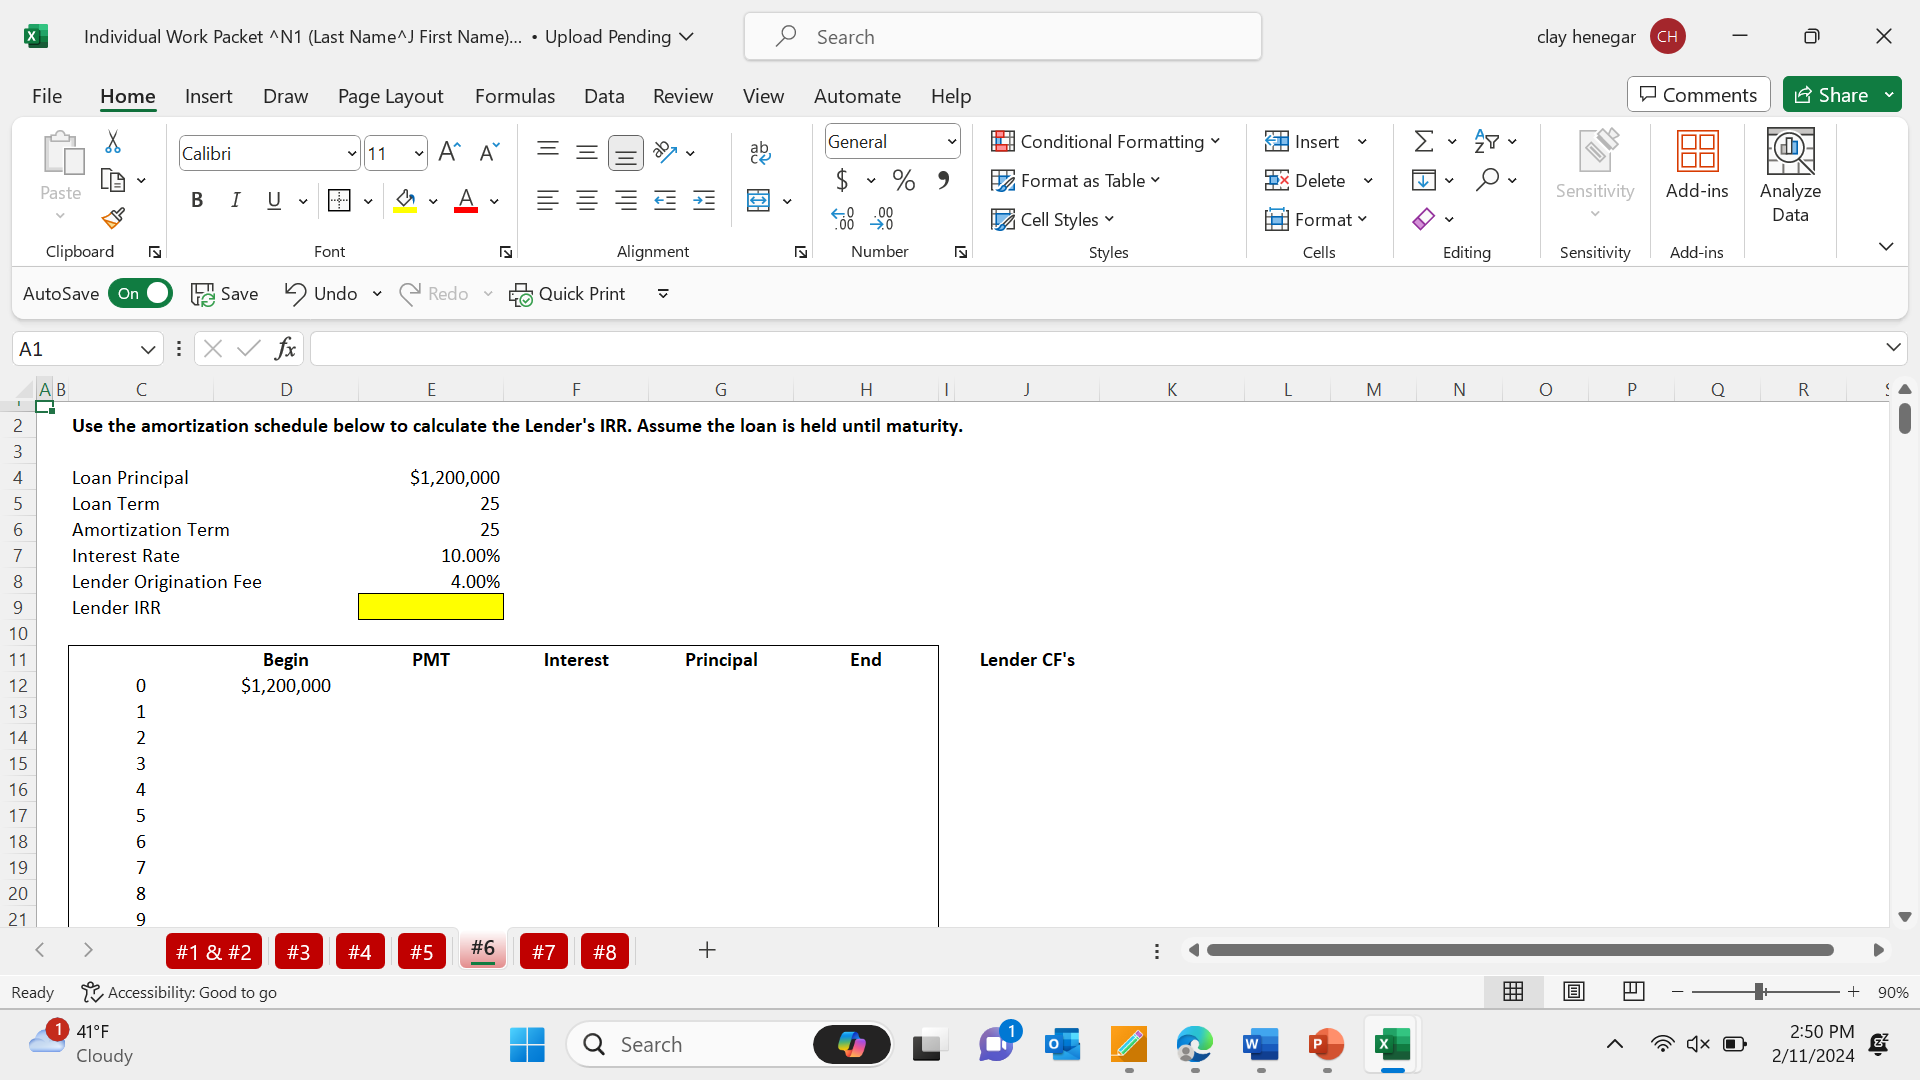Toggle AutoSave off
The width and height of the screenshot is (1920, 1080).
pyautogui.click(x=139, y=293)
